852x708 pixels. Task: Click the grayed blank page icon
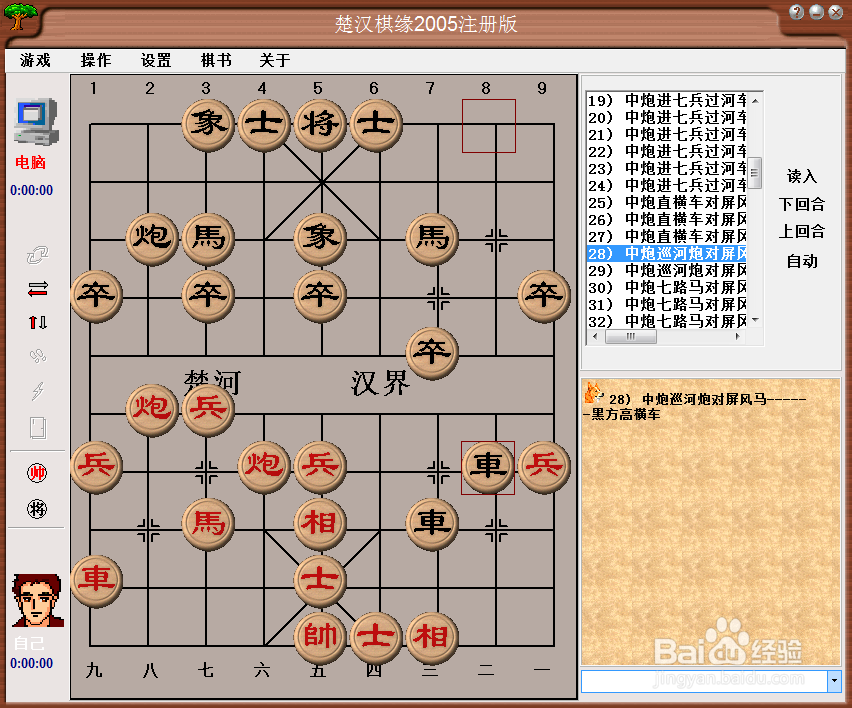[37, 428]
